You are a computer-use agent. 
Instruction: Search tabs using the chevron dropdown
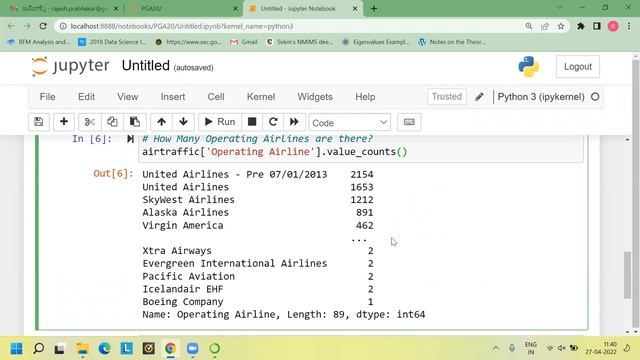click(559, 8)
